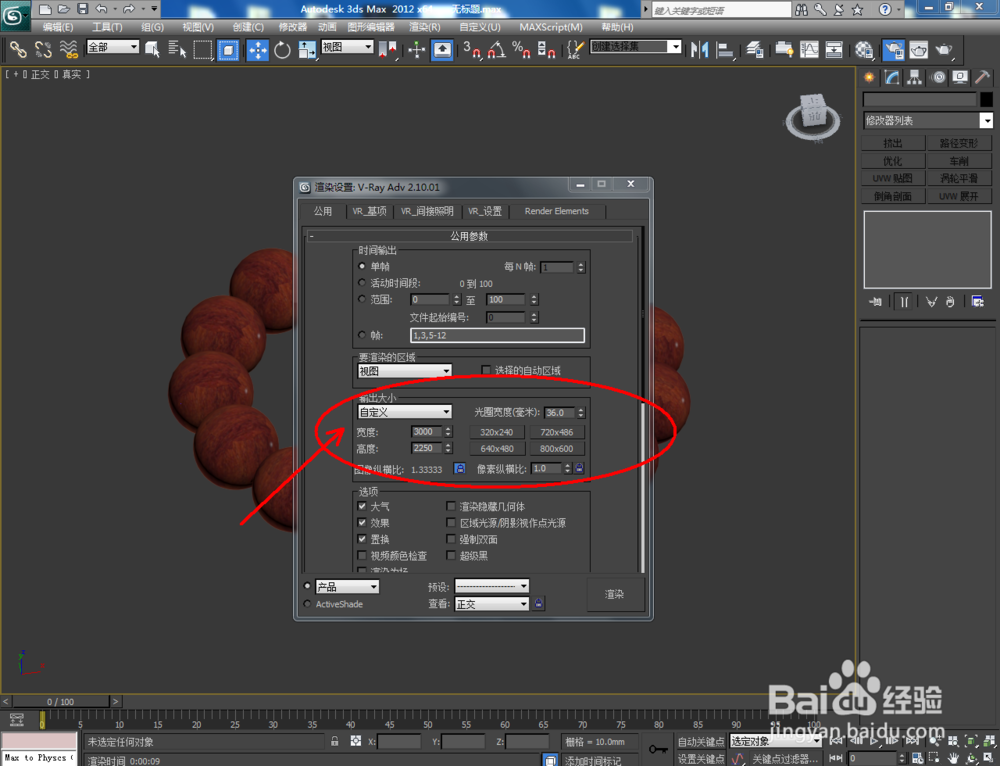Viewport: 1000px width, 766px height.
Task: Open the Material Editor icon
Action: point(864,50)
